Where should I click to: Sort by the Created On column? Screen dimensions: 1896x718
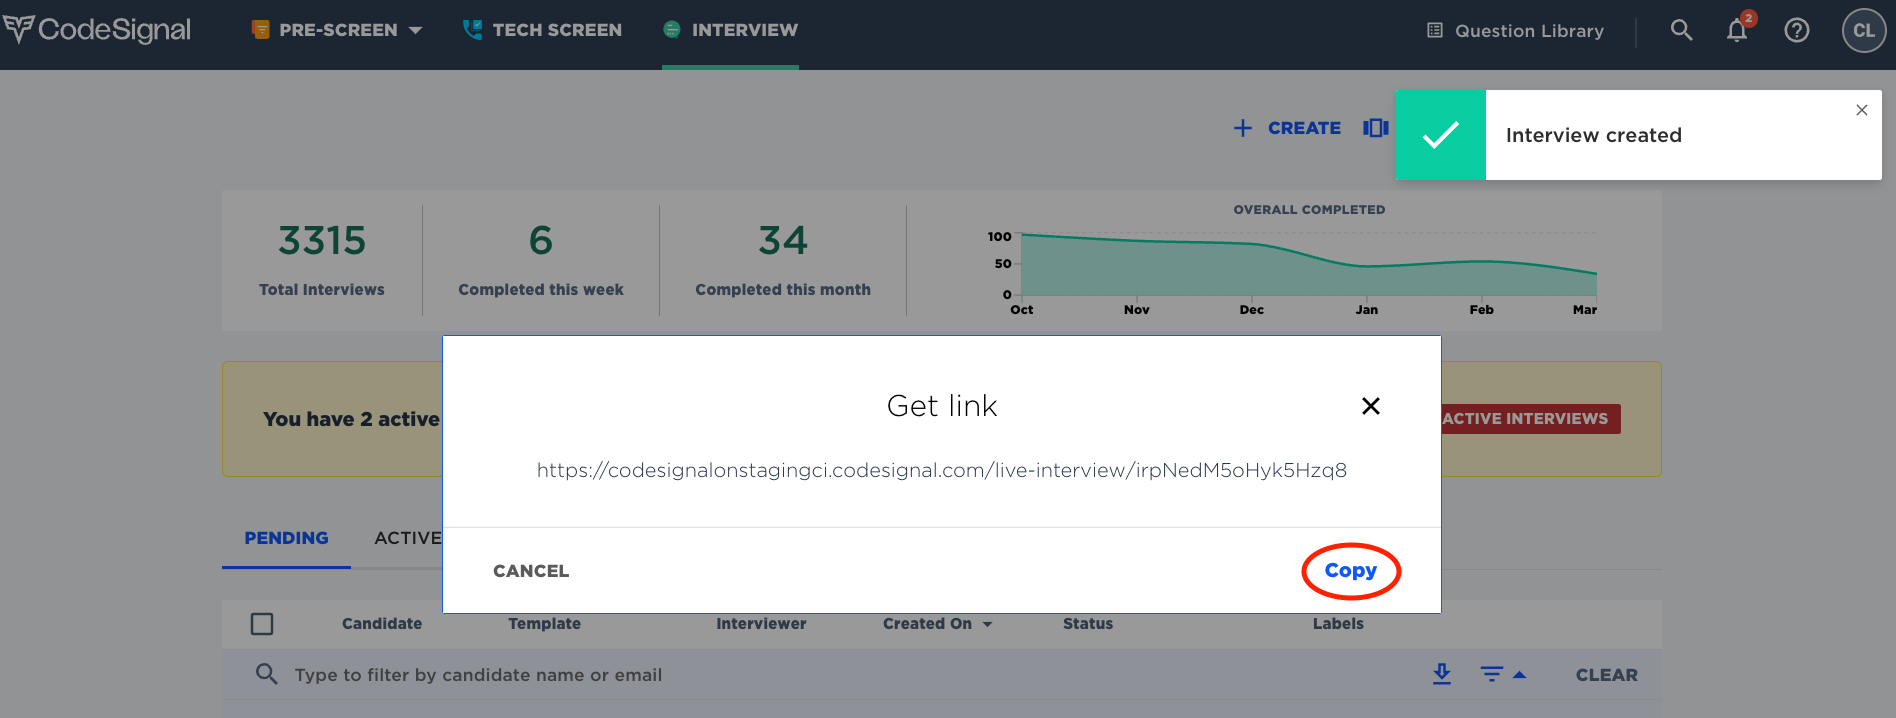tap(937, 624)
